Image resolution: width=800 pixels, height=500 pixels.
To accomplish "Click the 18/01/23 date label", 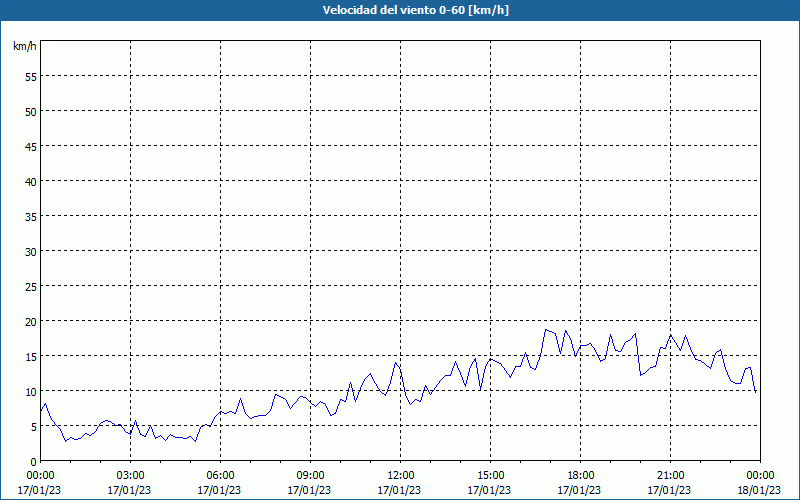I will 759,490.
